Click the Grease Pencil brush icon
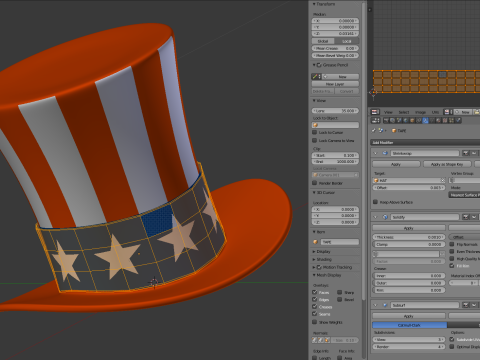Screen dimensions: 480x360 315,77
